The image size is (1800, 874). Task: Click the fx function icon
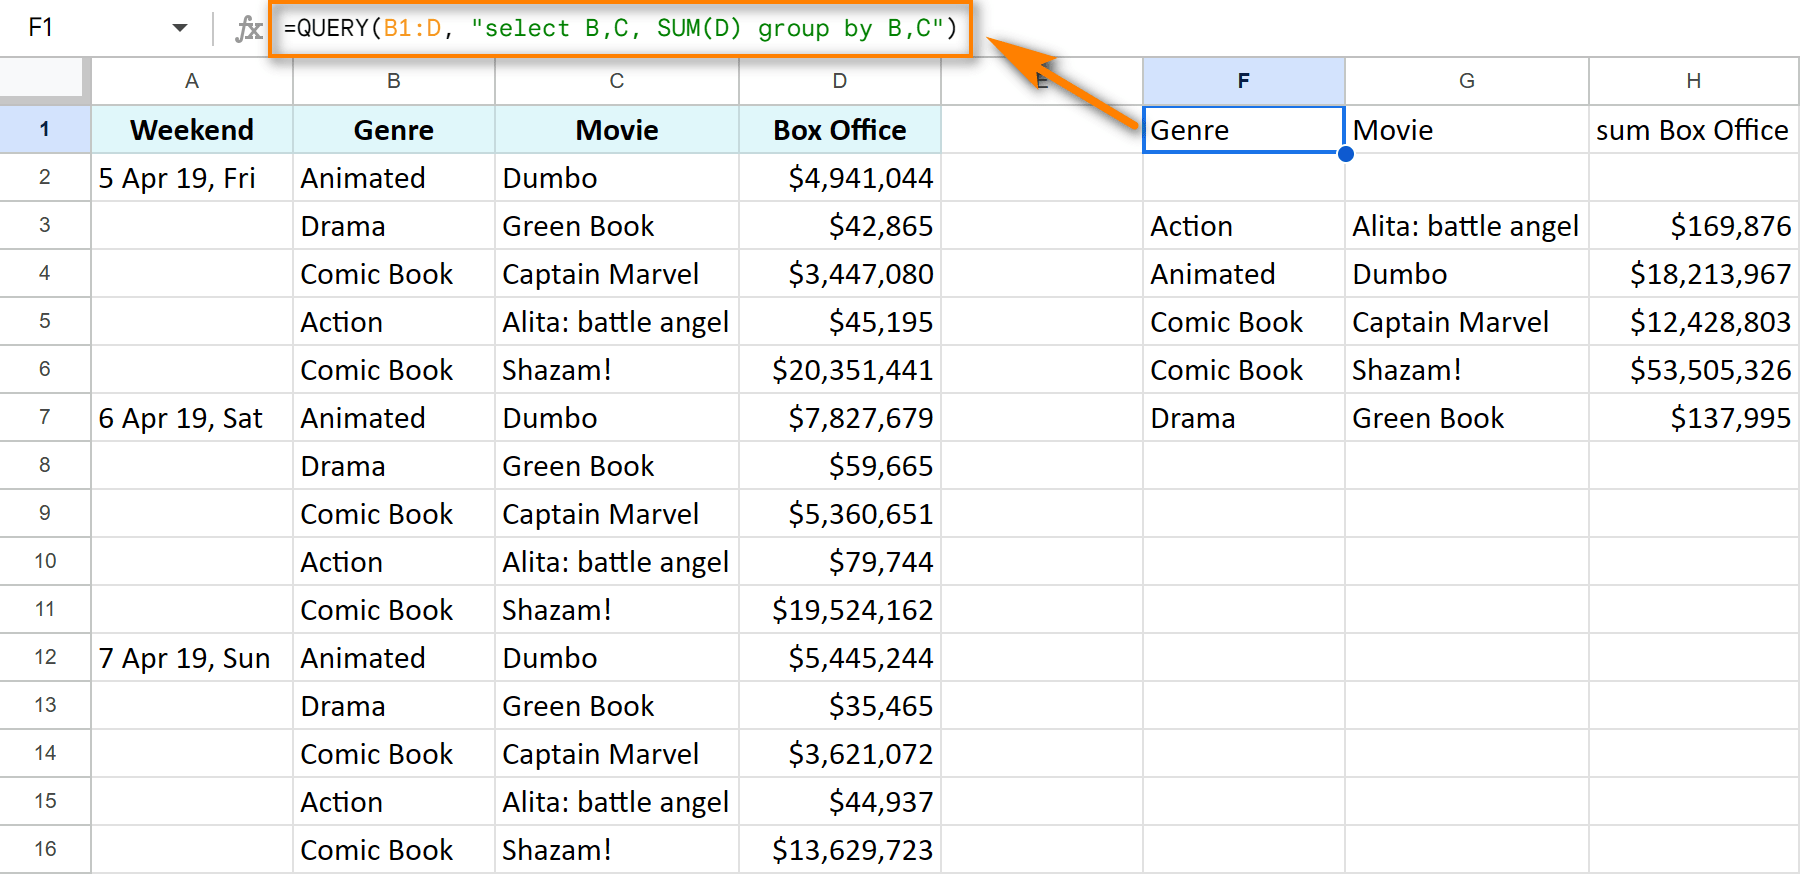pos(248,28)
